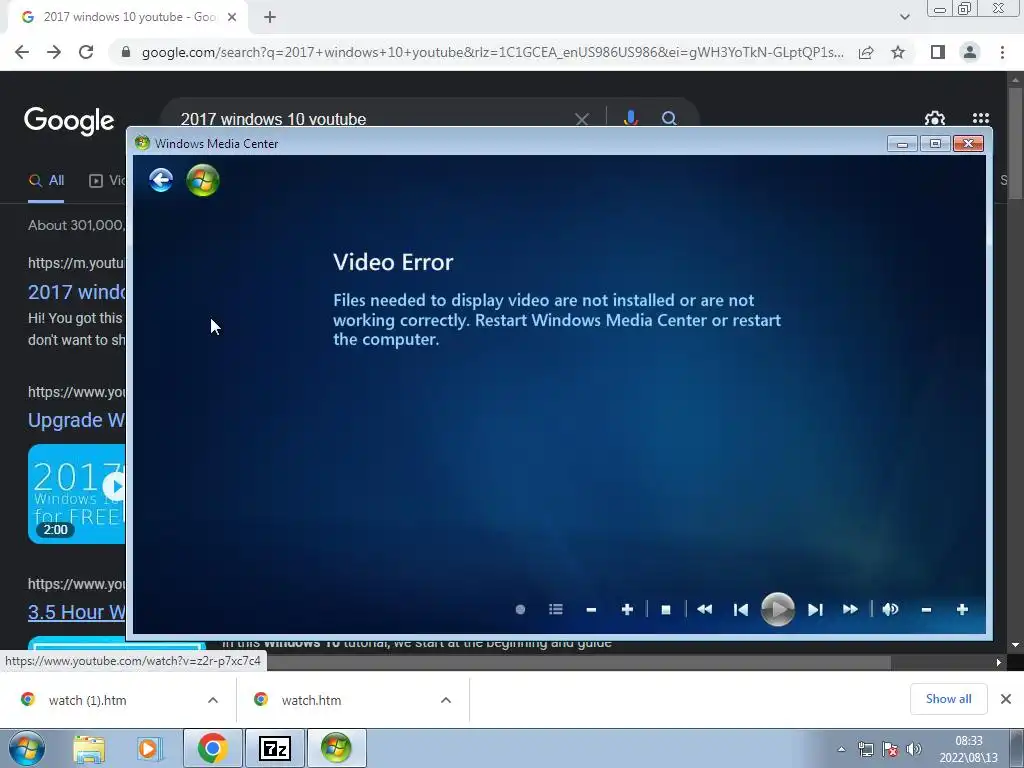
Task: Open the Chrome profile avatar
Action: pos(970,52)
